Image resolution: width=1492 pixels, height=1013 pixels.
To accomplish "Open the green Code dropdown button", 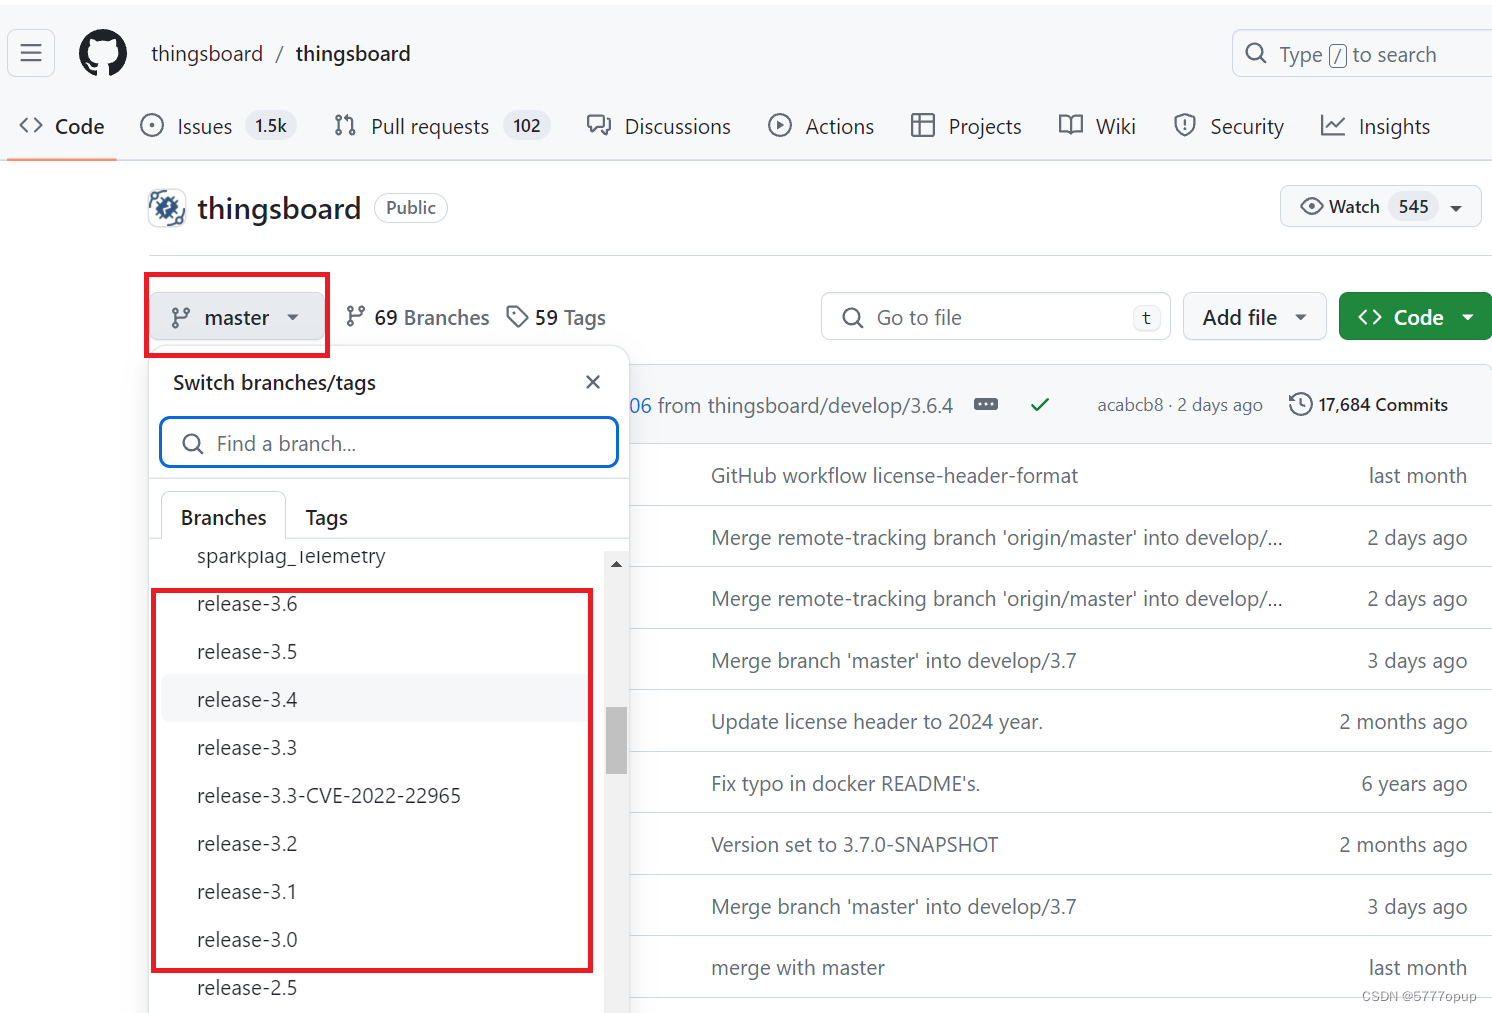I will [1415, 317].
